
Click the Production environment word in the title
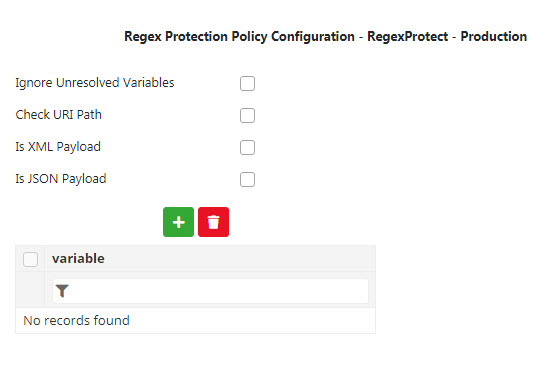(494, 36)
